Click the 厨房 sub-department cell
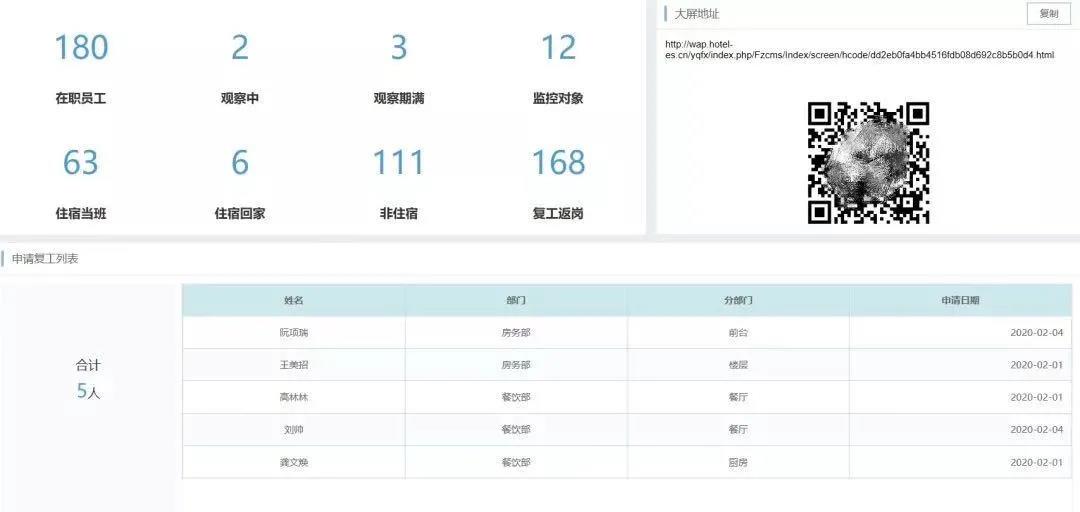Screen dimensions: 1080x512 (738, 463)
